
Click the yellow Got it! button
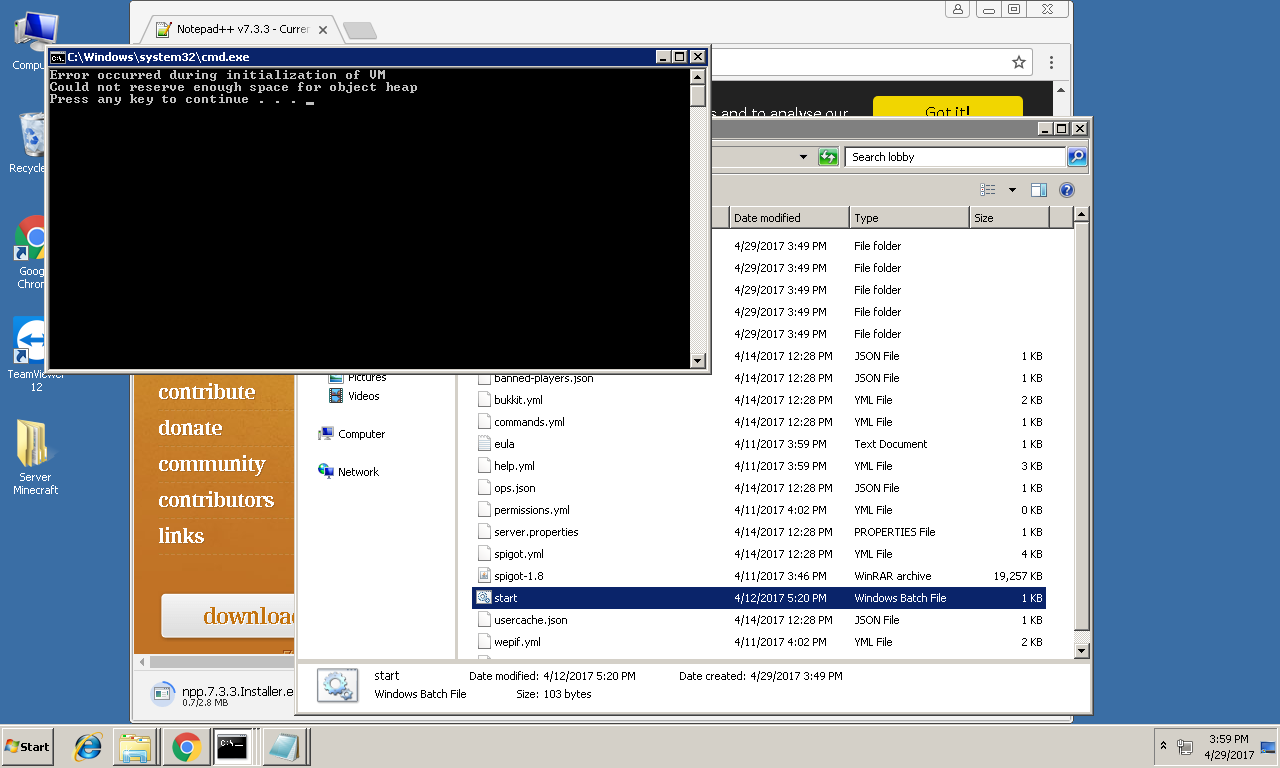pyautogui.click(x=947, y=111)
